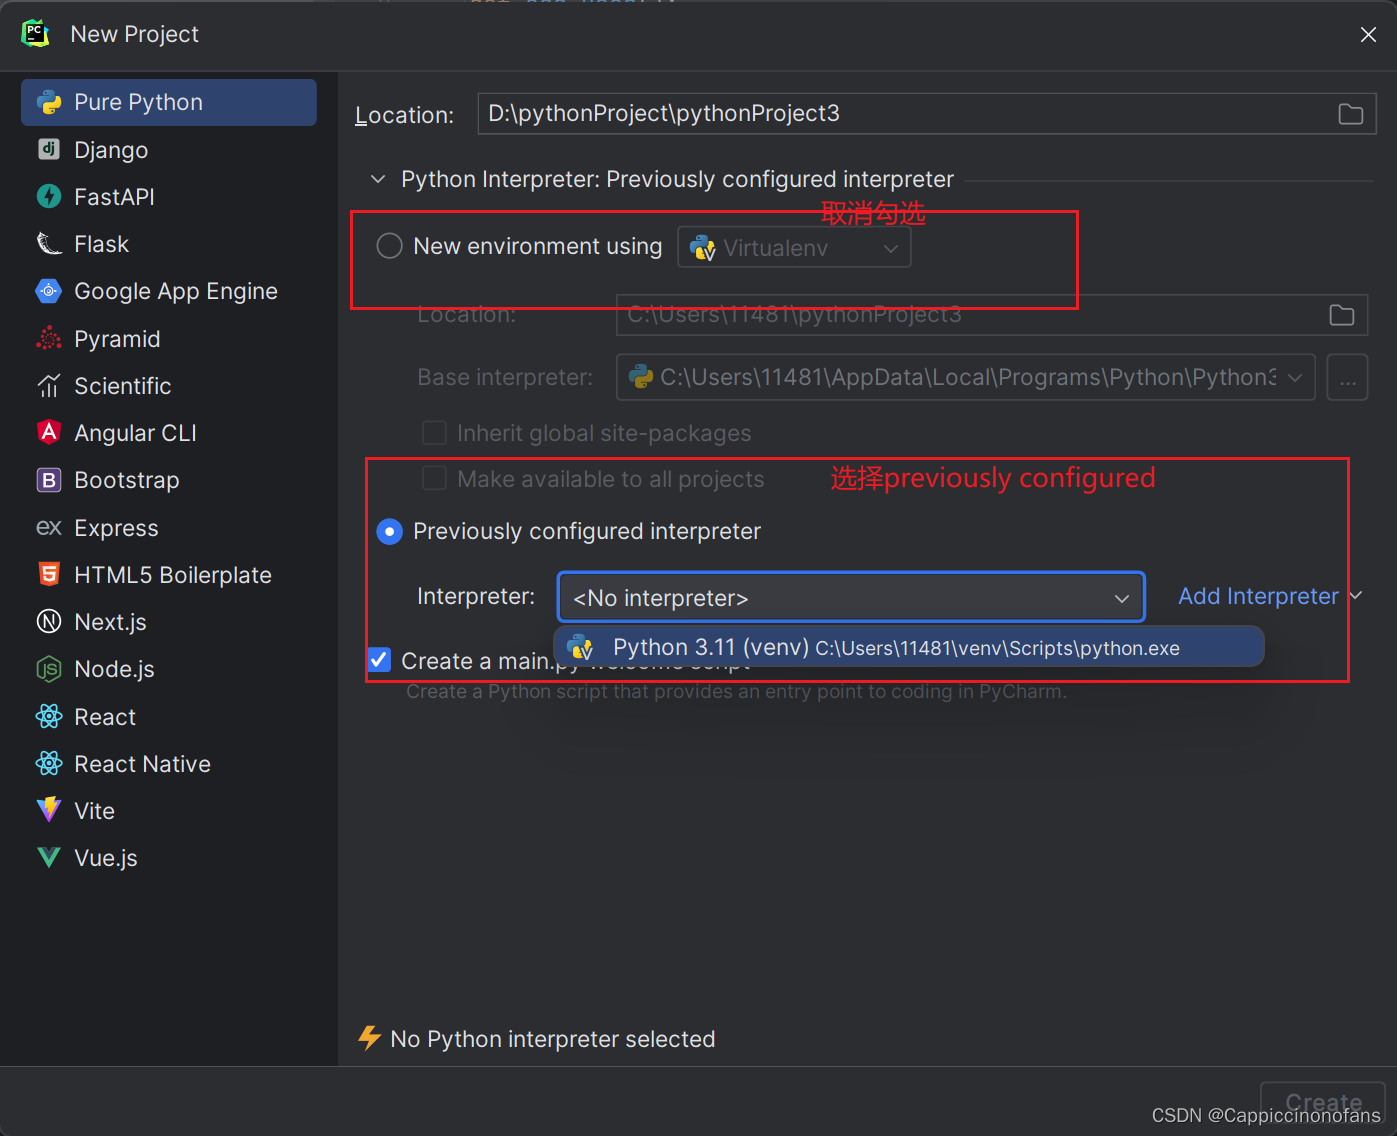Select Bootstrap from the sidebar
The width and height of the screenshot is (1397, 1136).
[x=128, y=480]
